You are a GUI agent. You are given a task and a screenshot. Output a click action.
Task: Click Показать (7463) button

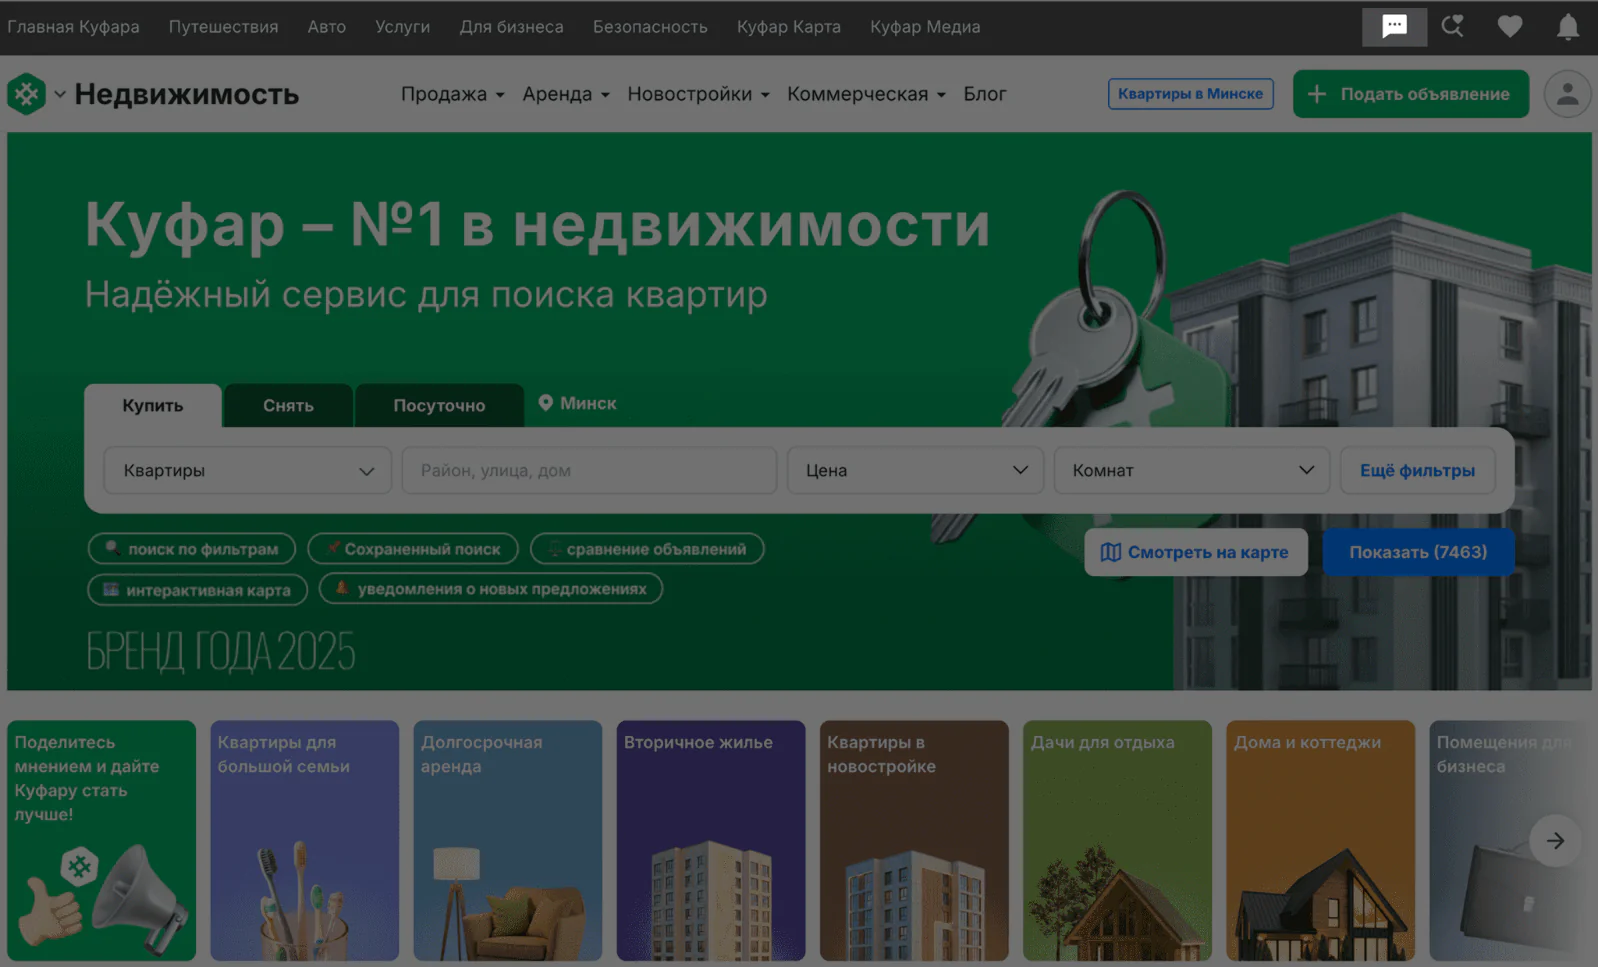pos(1418,552)
